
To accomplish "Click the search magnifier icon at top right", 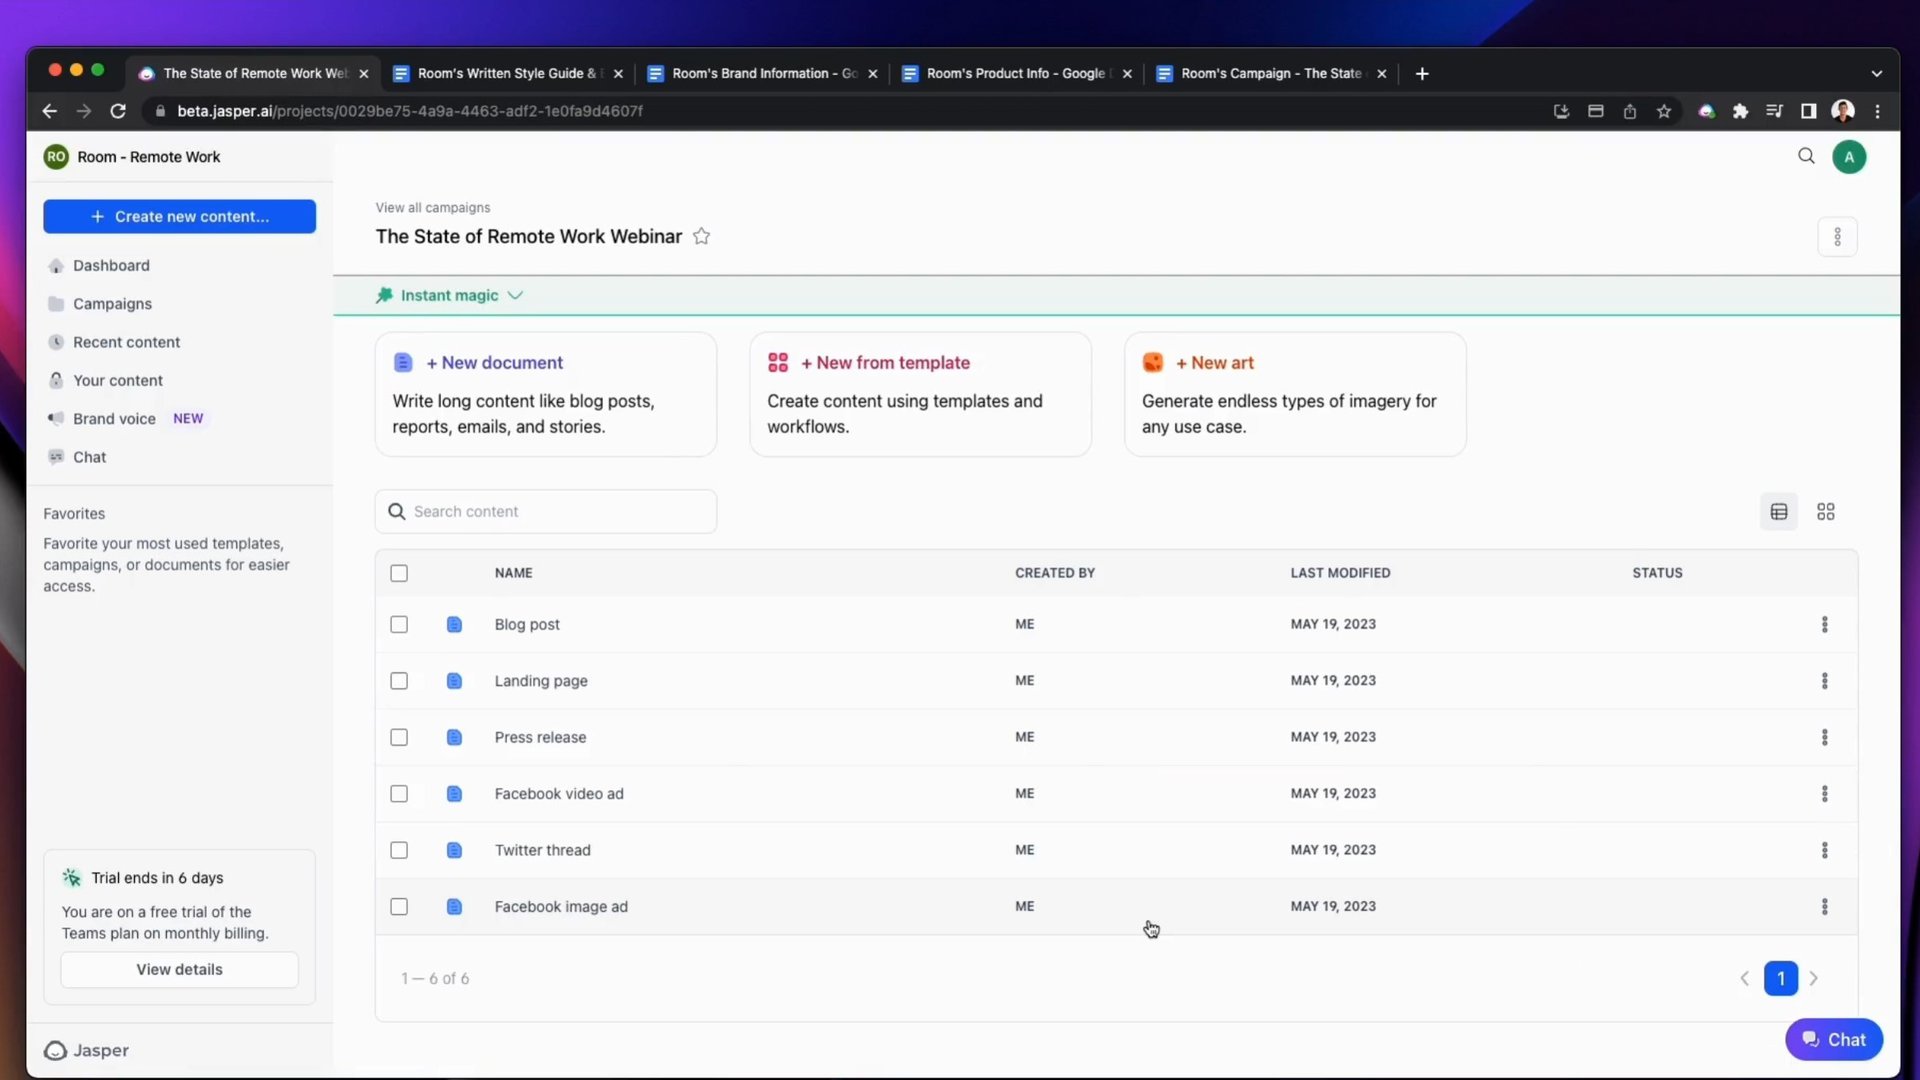I will 1806,156.
